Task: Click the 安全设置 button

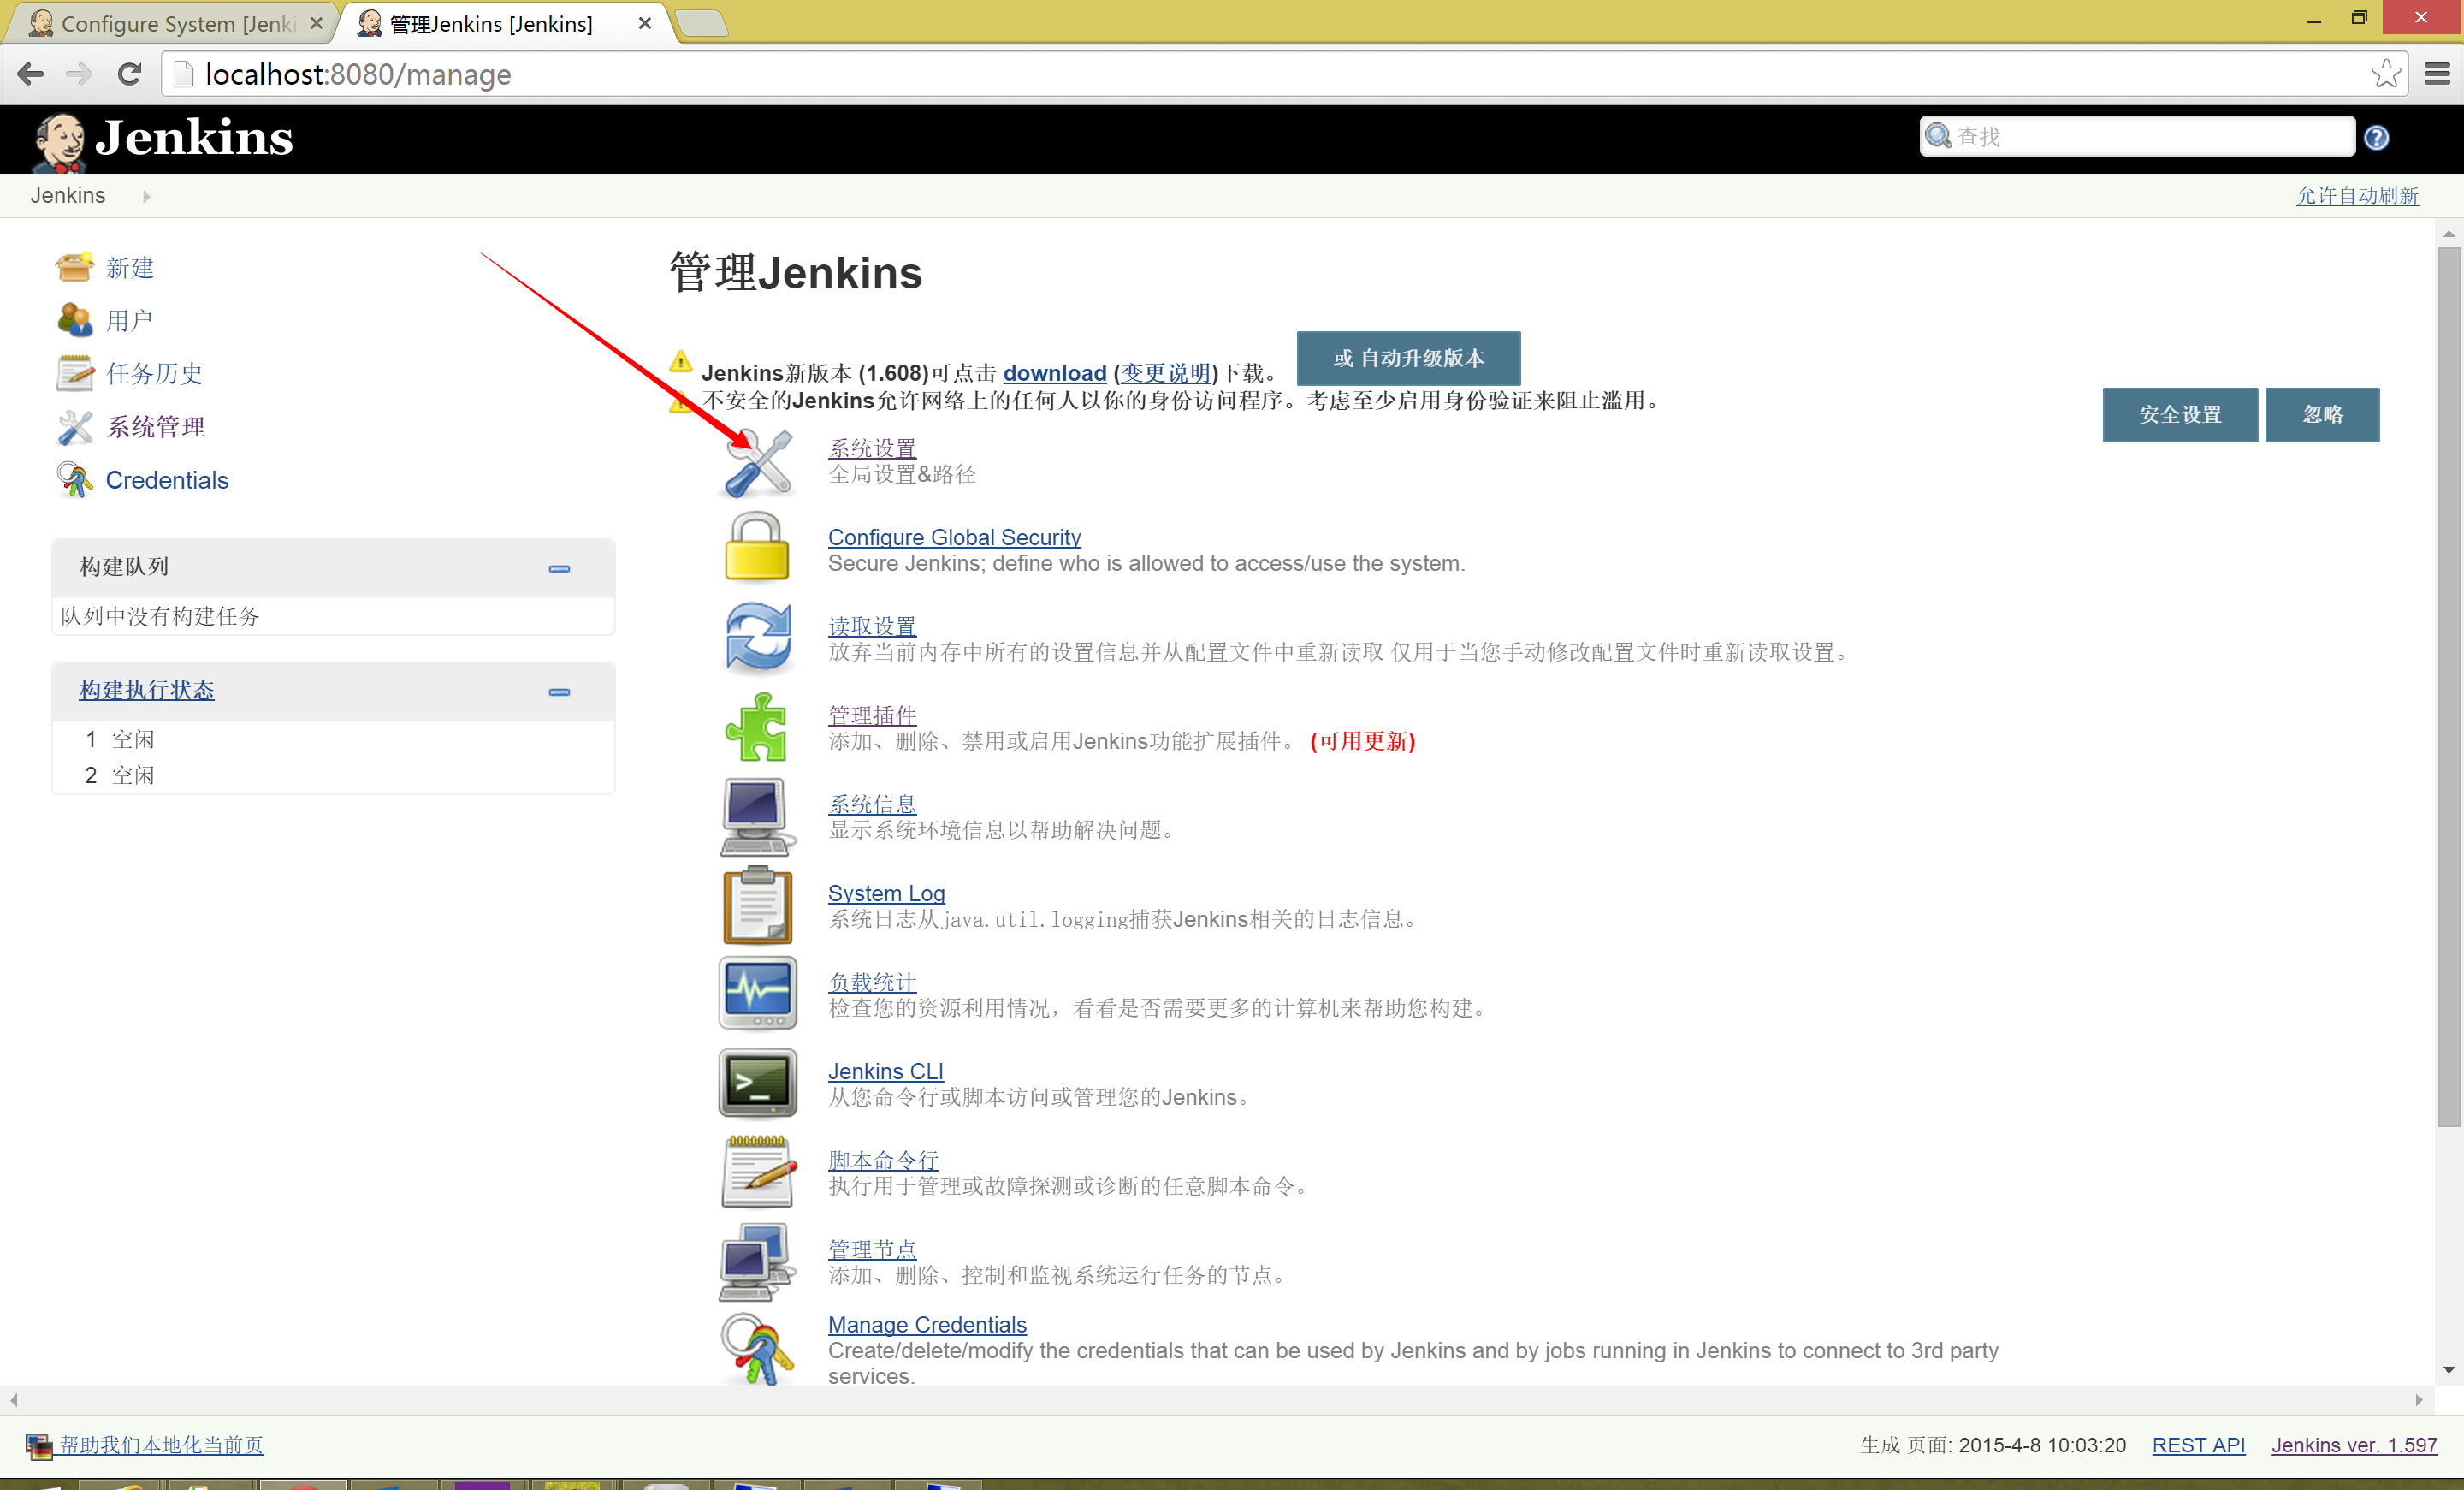Action: pos(2180,414)
